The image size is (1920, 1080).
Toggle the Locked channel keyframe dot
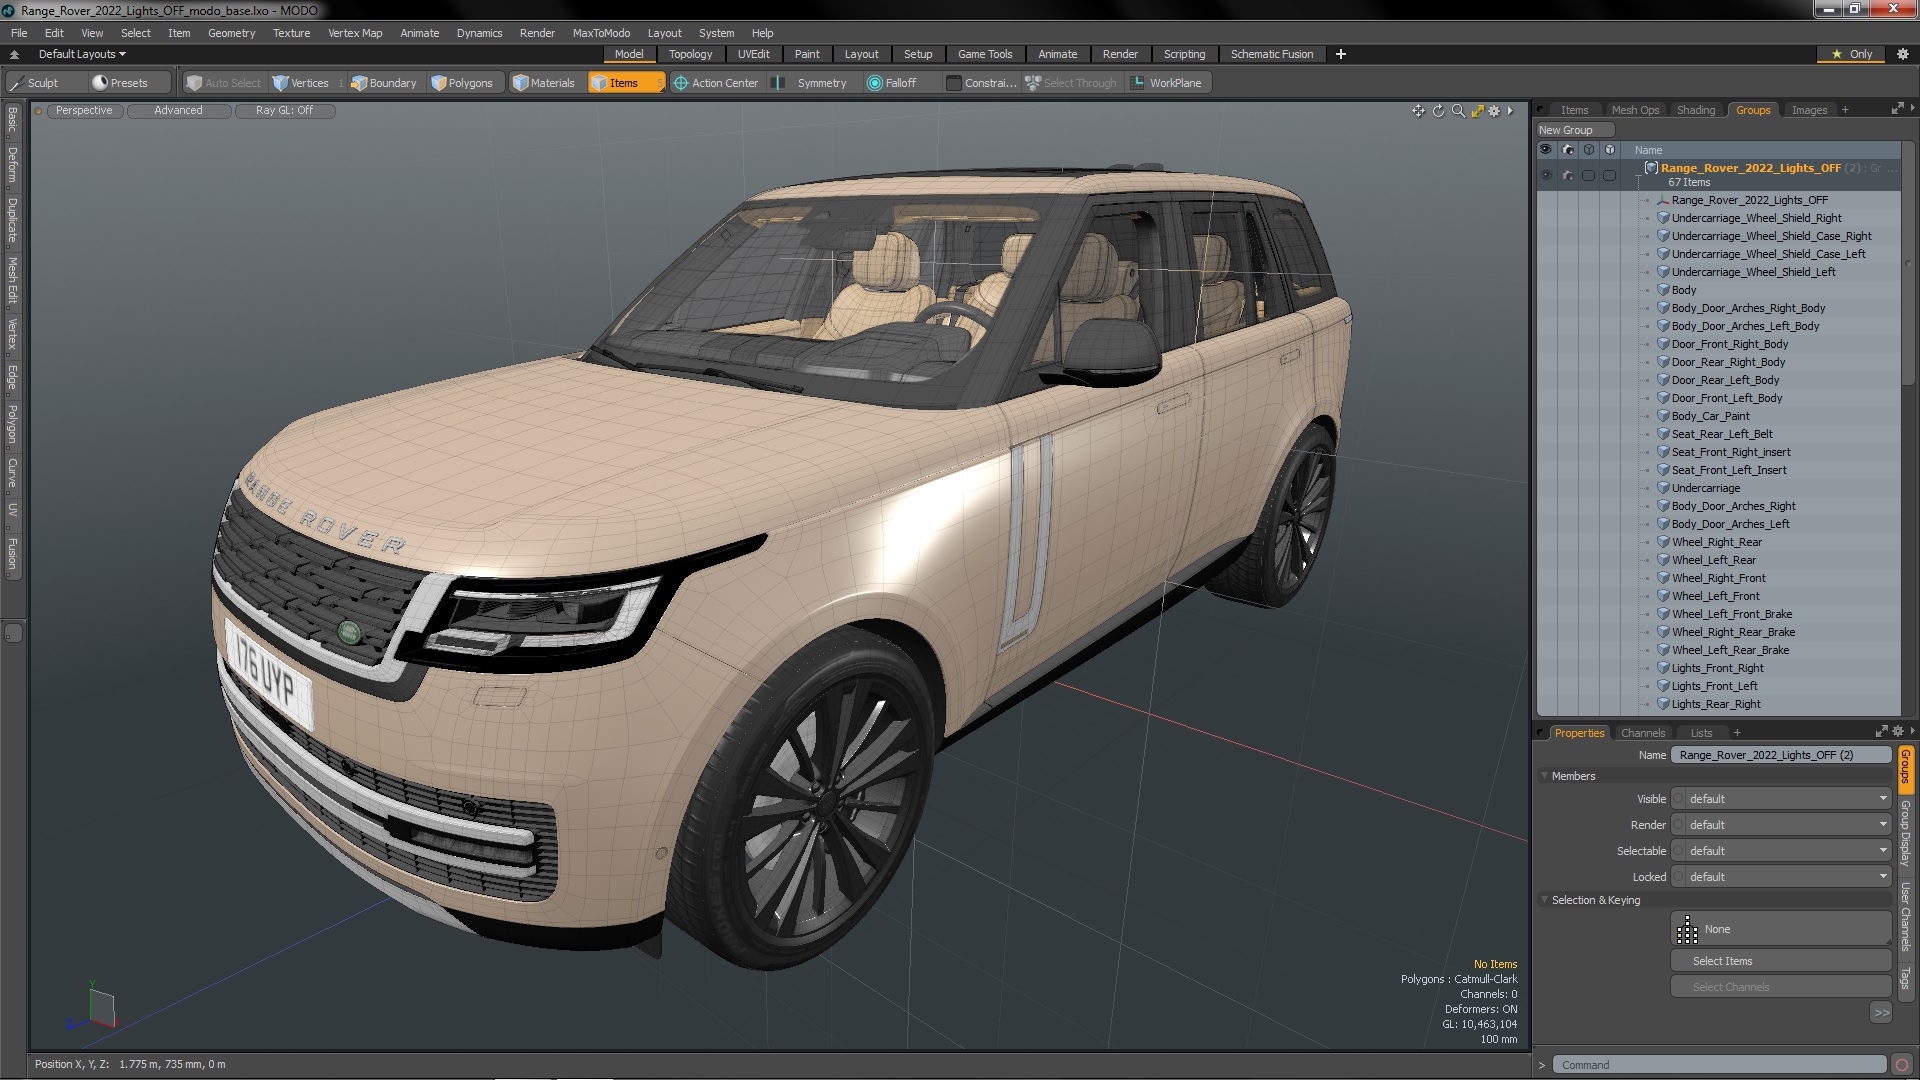[1678, 877]
